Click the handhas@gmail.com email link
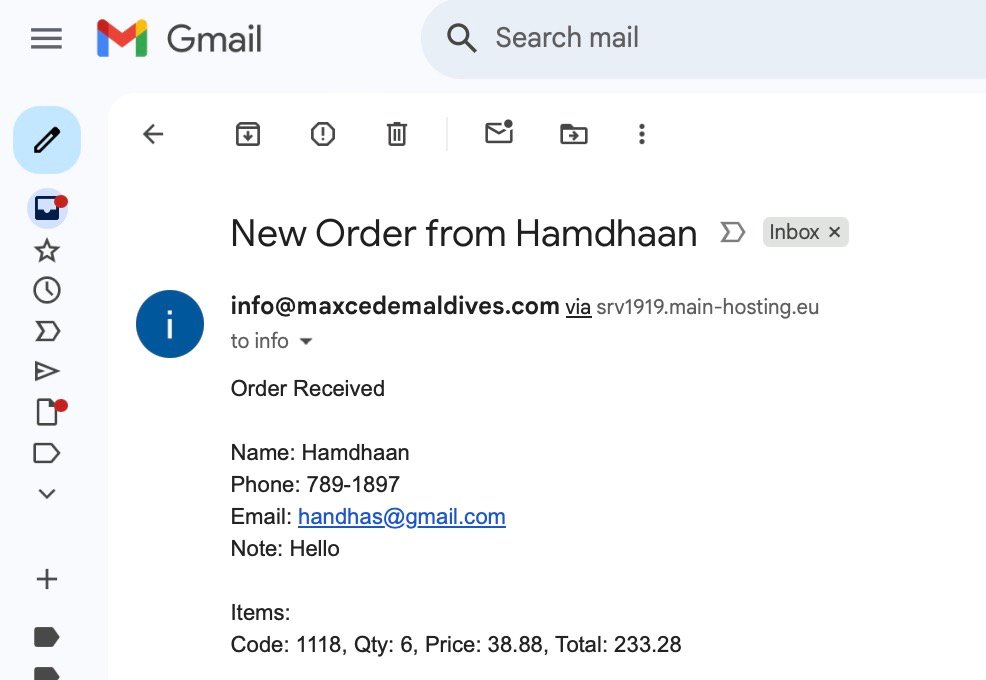 401,517
